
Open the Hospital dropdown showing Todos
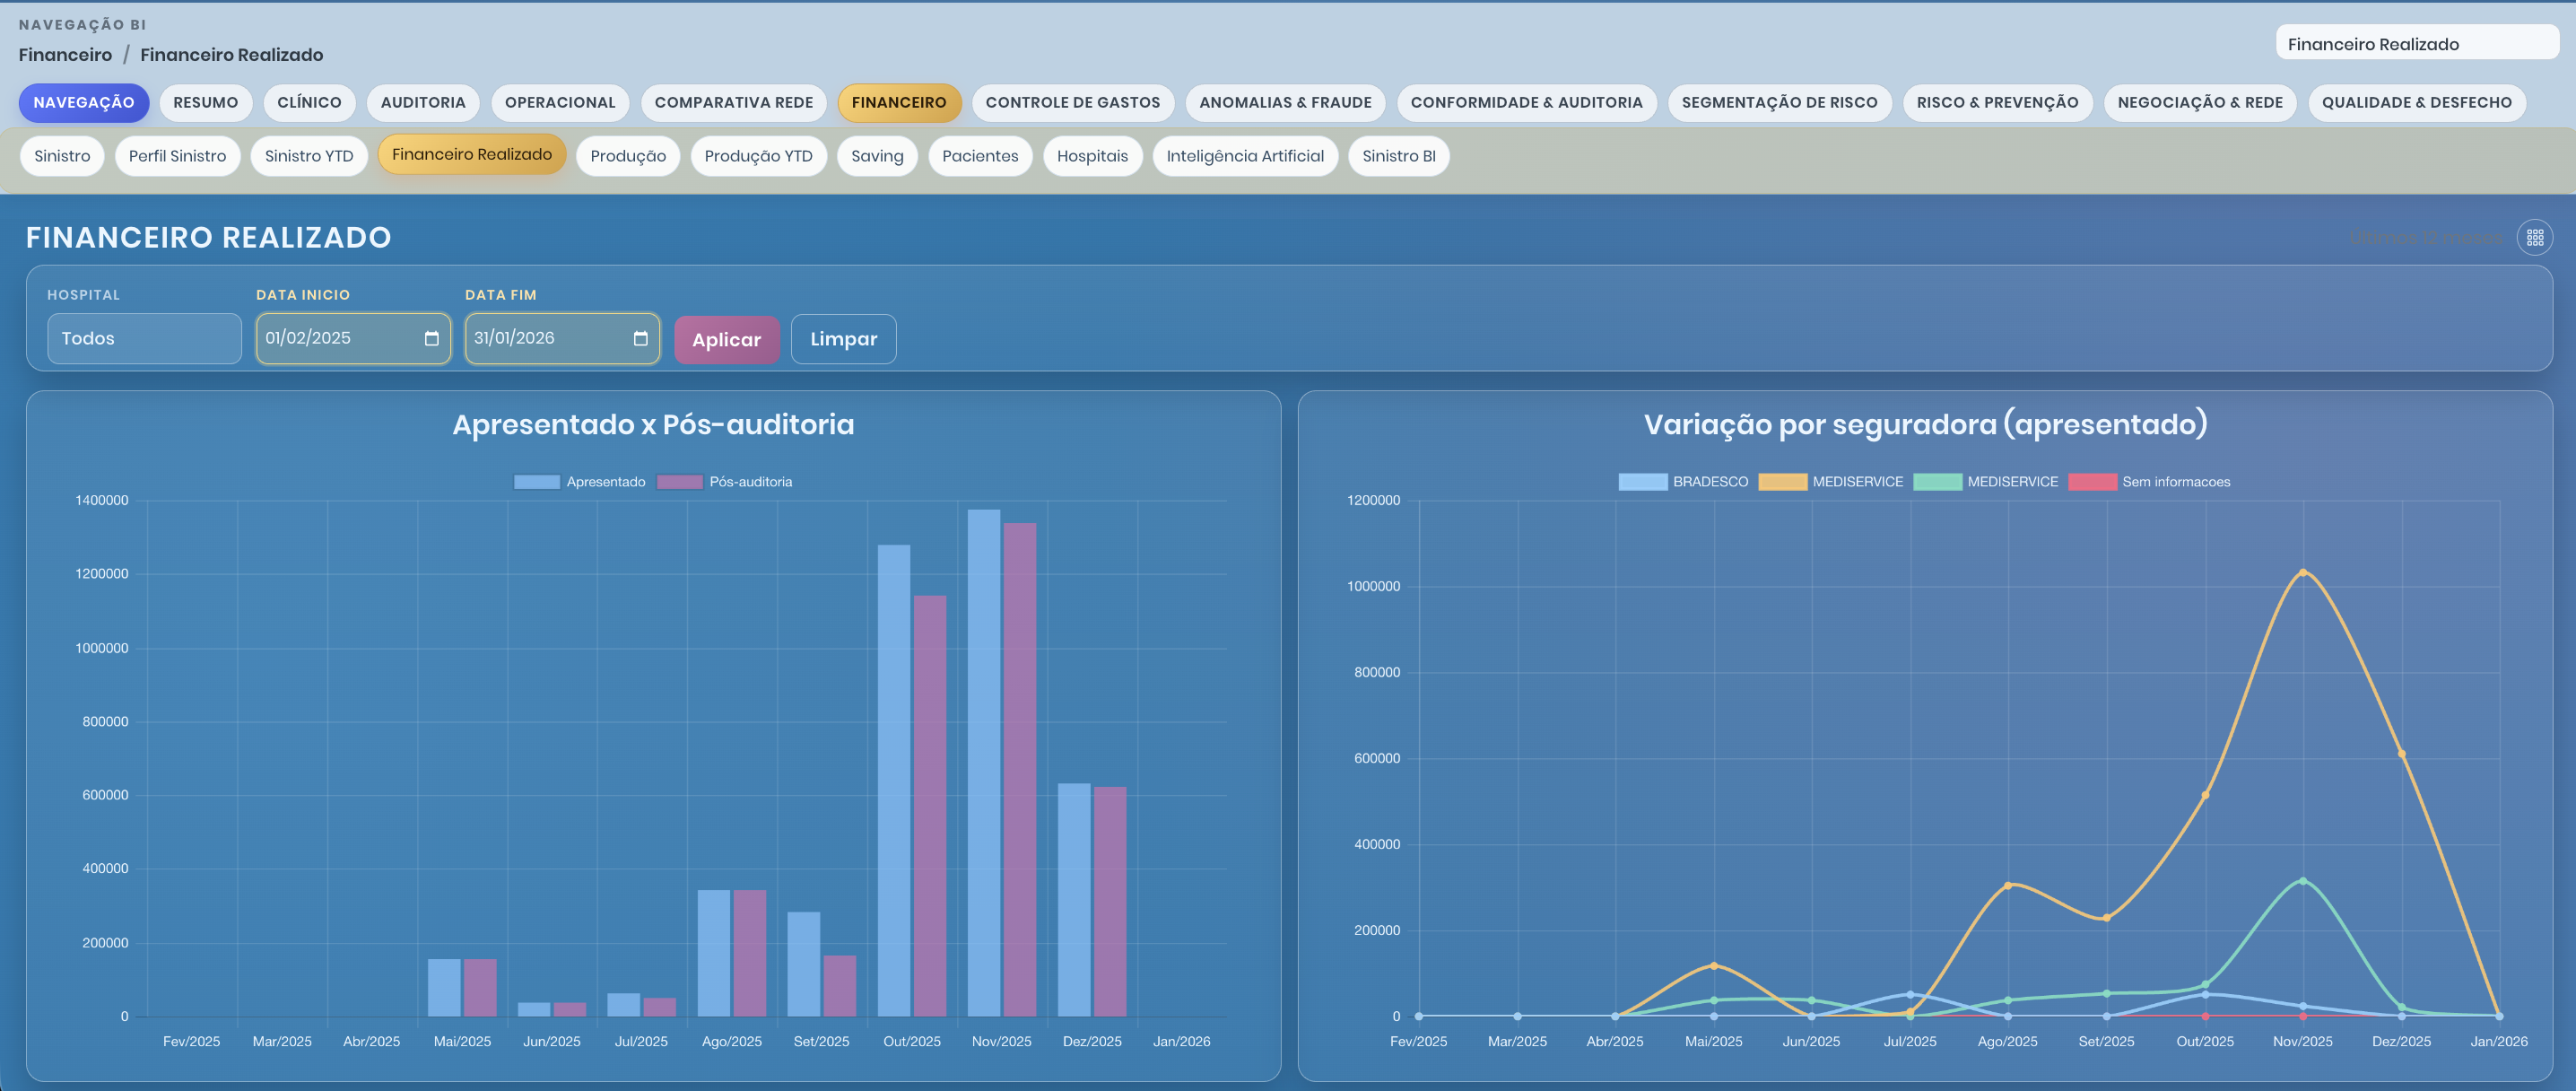144,338
